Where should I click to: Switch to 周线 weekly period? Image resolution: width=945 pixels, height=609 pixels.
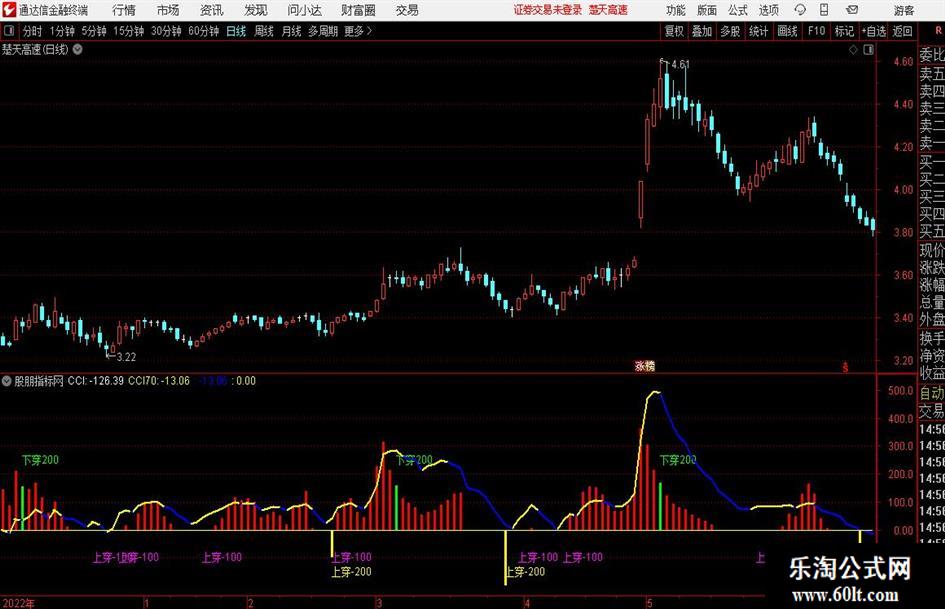pos(263,31)
